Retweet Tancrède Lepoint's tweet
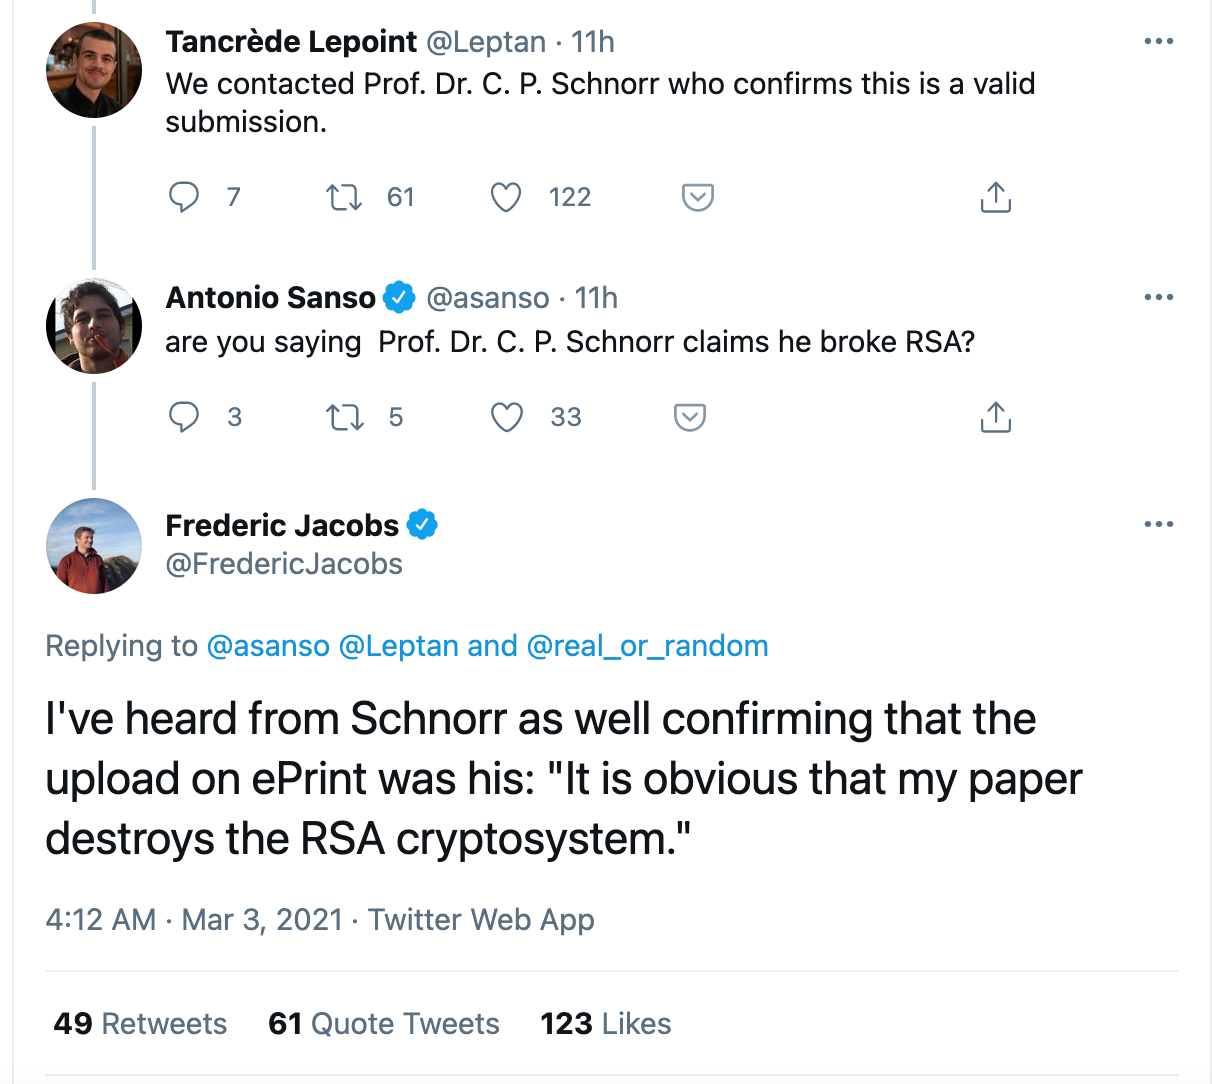 (x=343, y=197)
